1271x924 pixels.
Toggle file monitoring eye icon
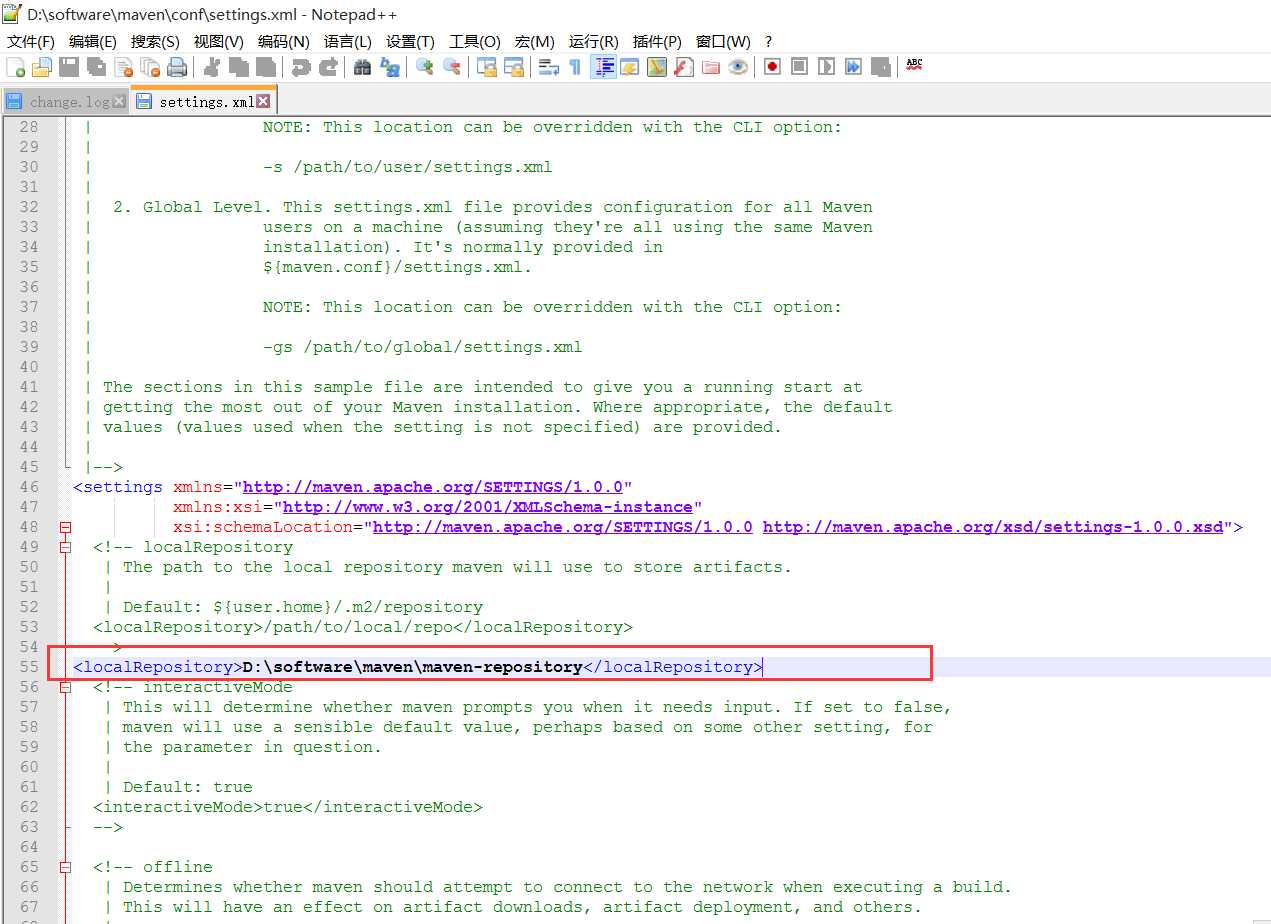point(738,67)
